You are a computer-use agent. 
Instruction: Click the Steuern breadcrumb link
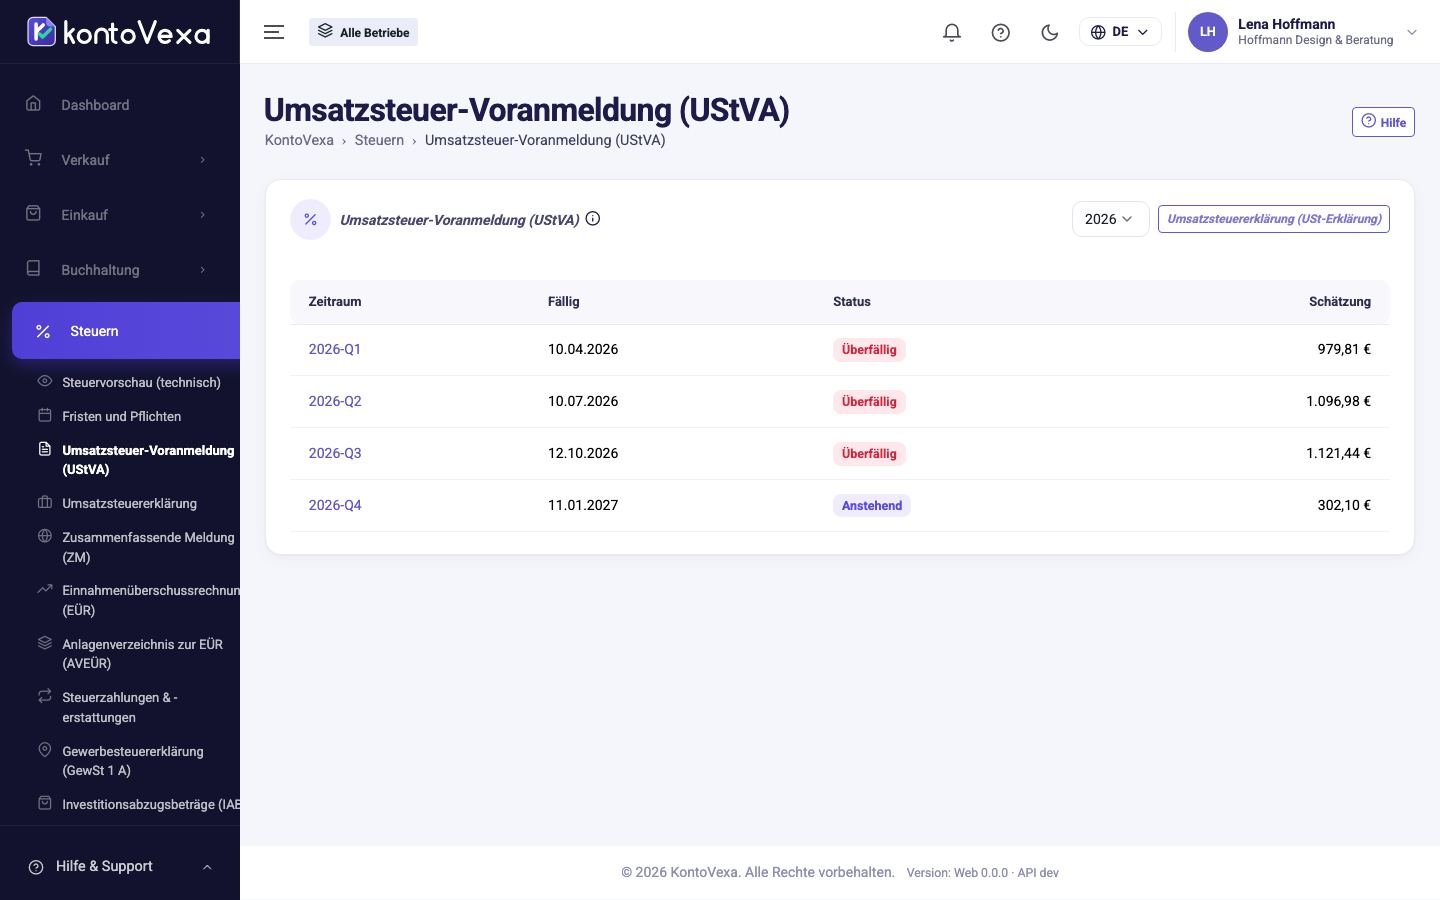click(x=379, y=140)
